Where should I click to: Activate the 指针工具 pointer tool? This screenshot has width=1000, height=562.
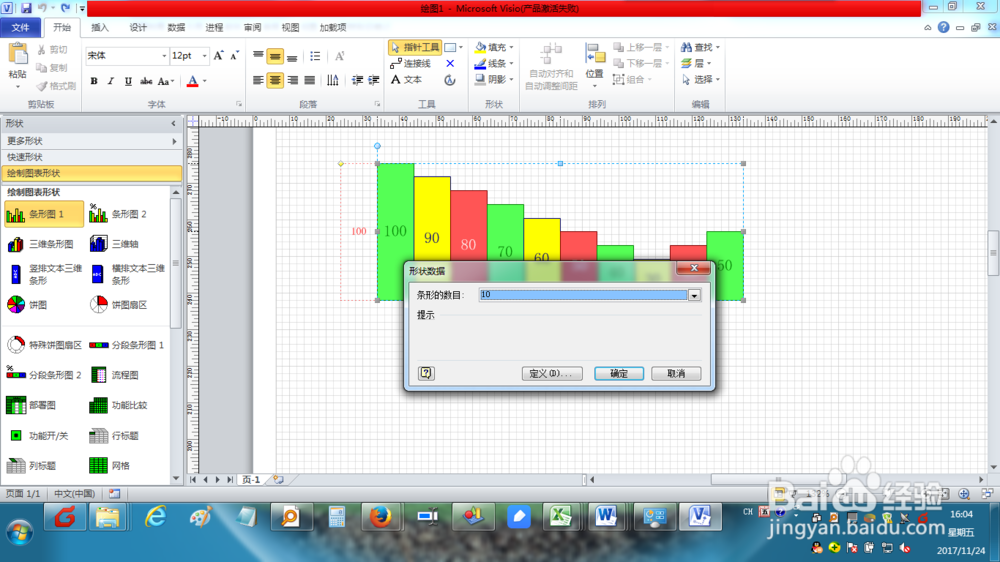[x=415, y=47]
